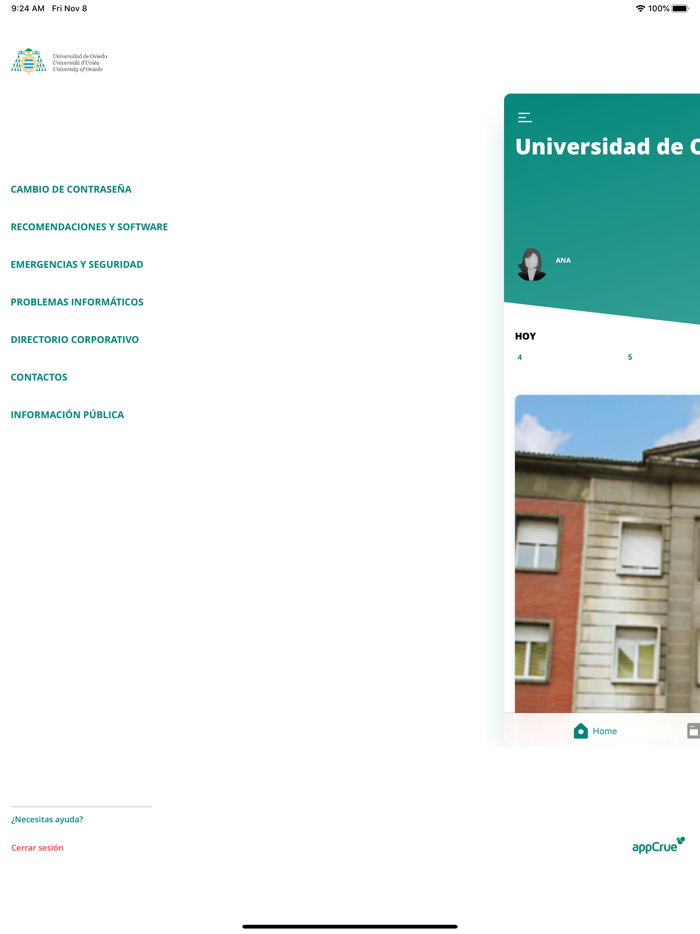The height and width of the screenshot is (934, 700).
Task: Tap the 9:24 AM clock
Action: [x=28, y=8]
